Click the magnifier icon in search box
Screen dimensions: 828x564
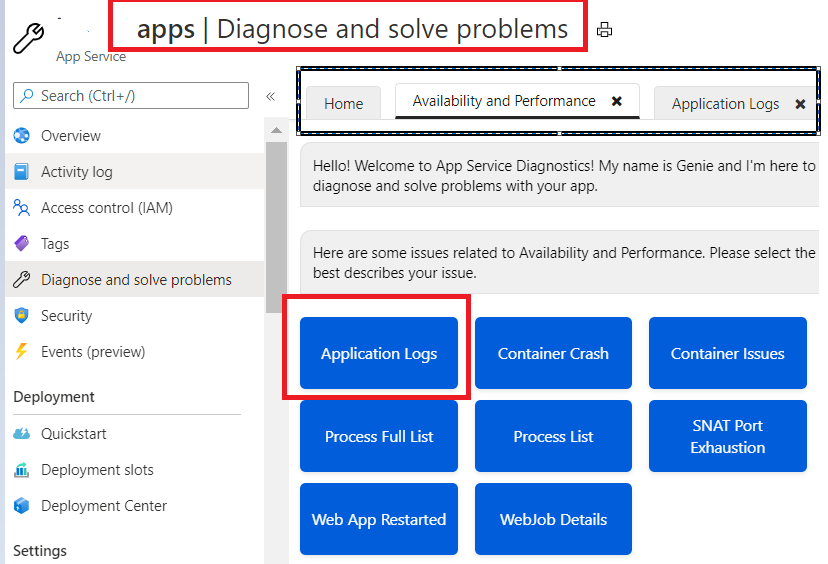click(x=26, y=96)
